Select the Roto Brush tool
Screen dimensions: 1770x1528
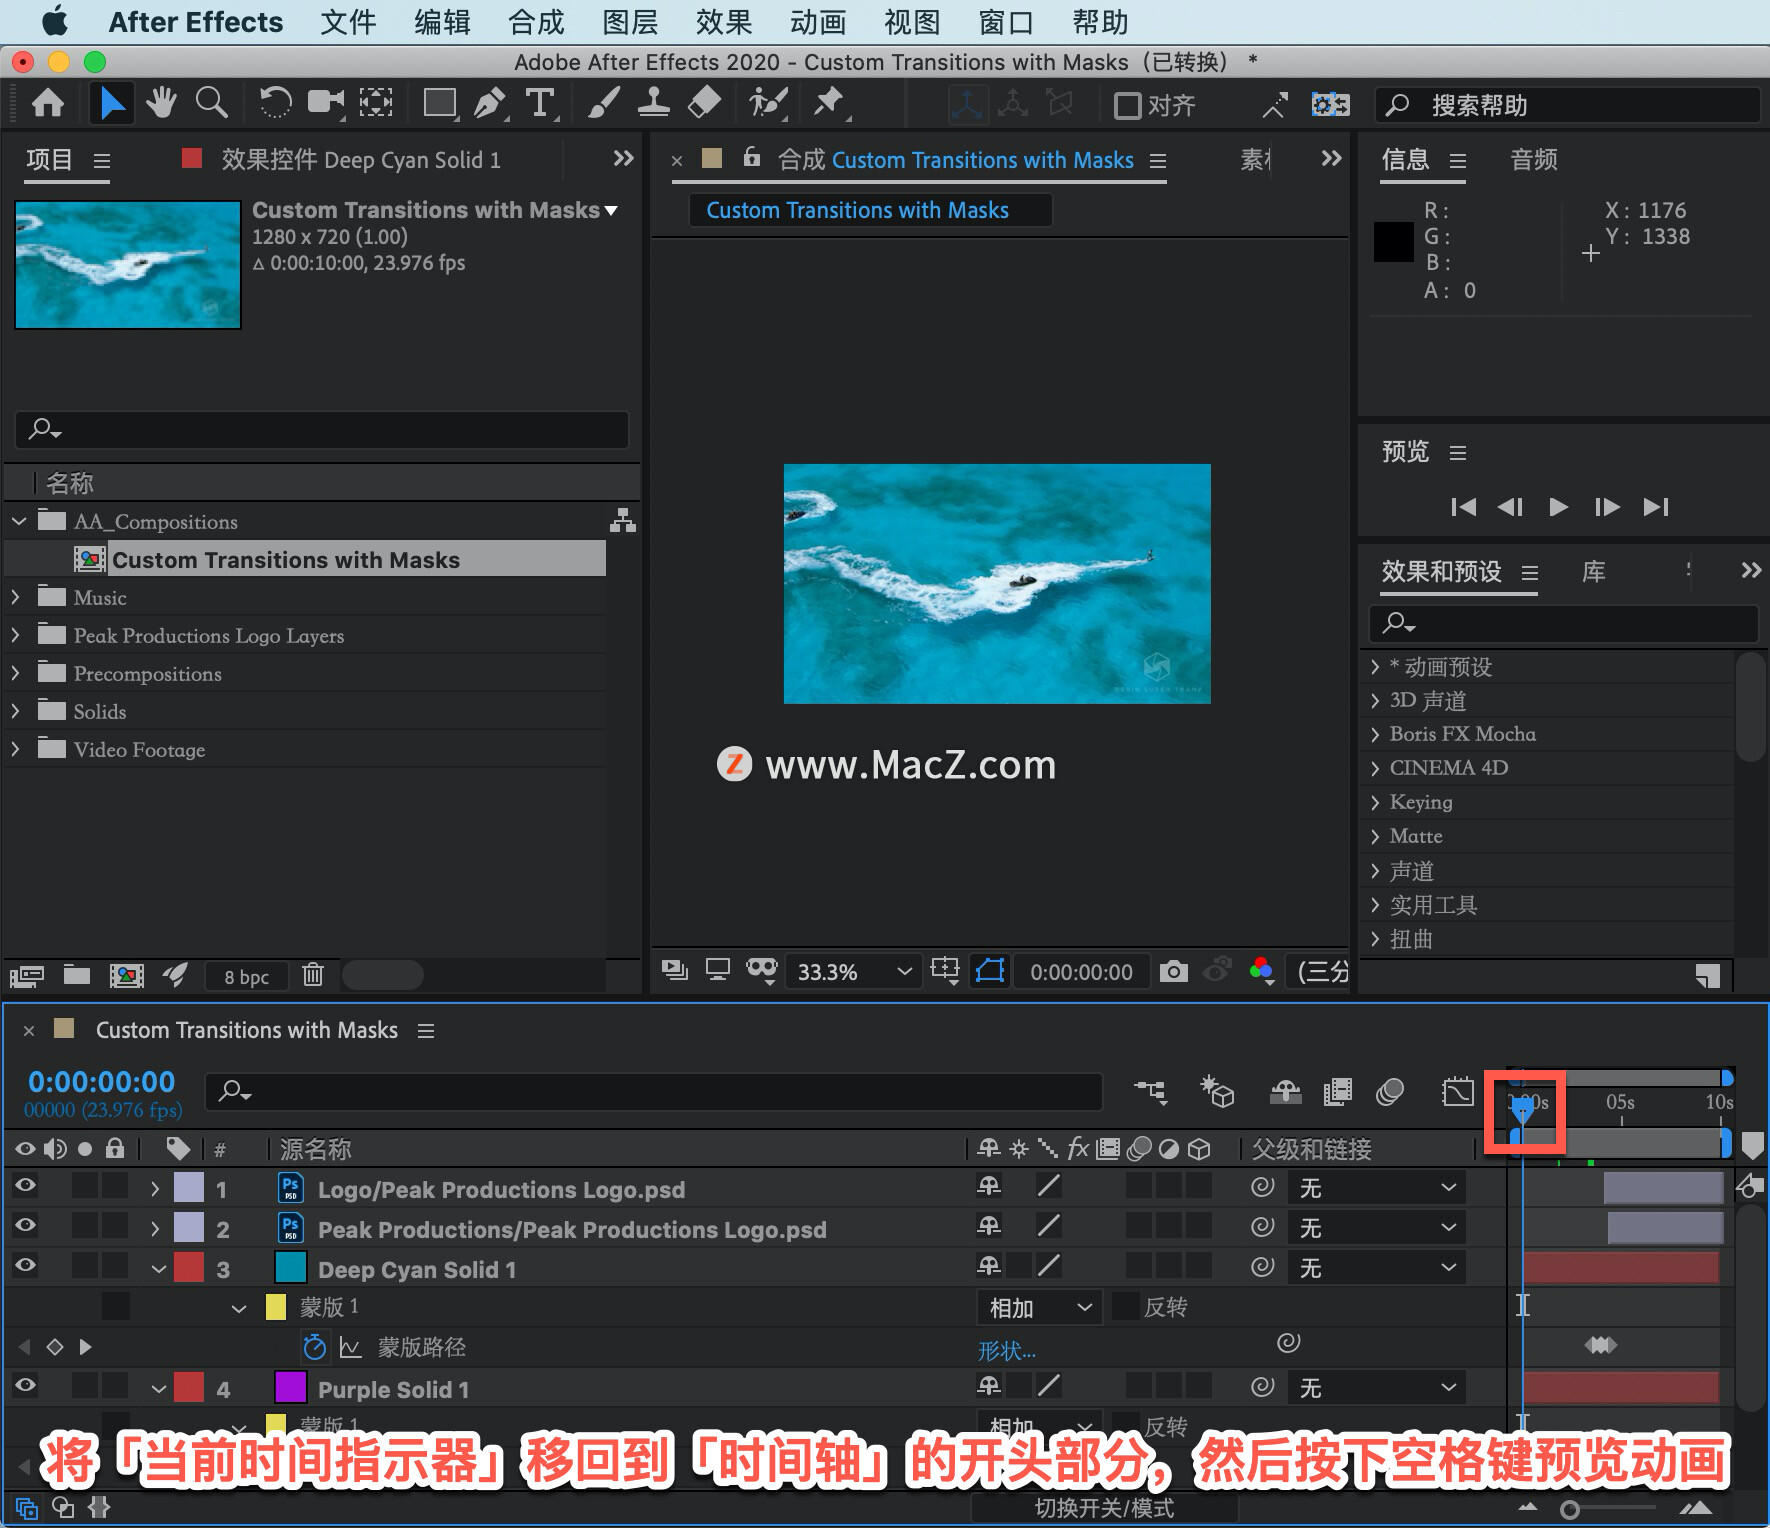tap(768, 103)
